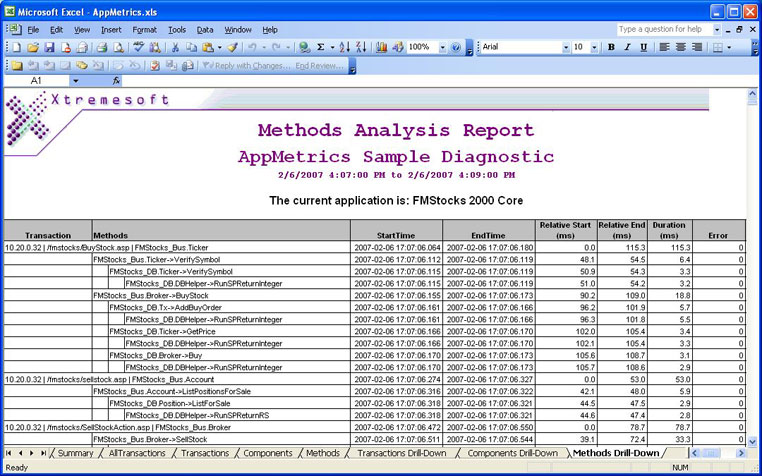The height and width of the screenshot is (476, 762).
Task: Click the Paste clipboard icon
Action: [208, 47]
